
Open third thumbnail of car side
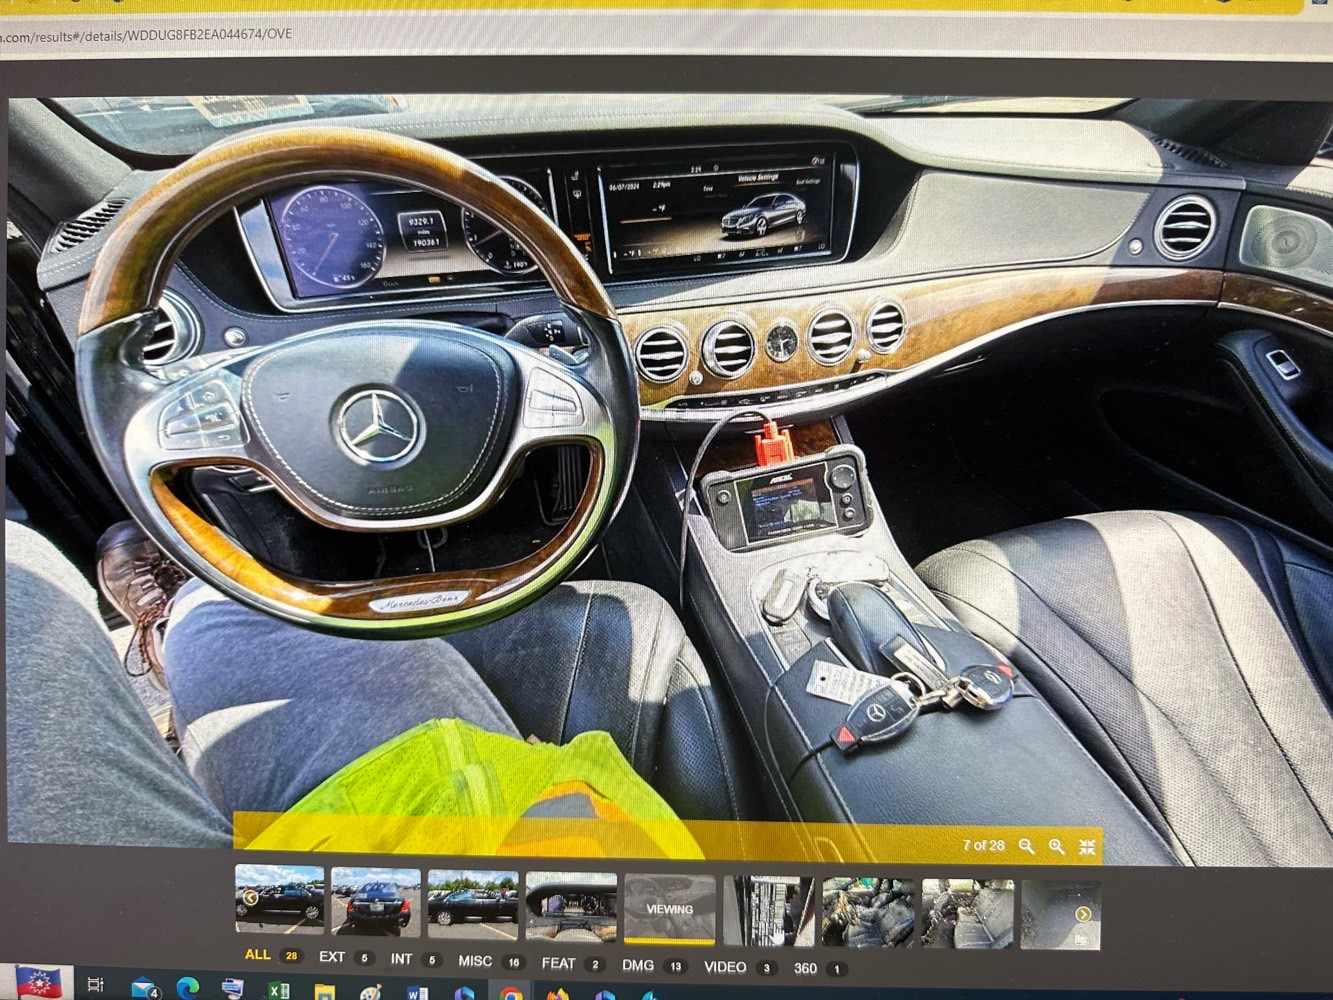click(x=472, y=904)
